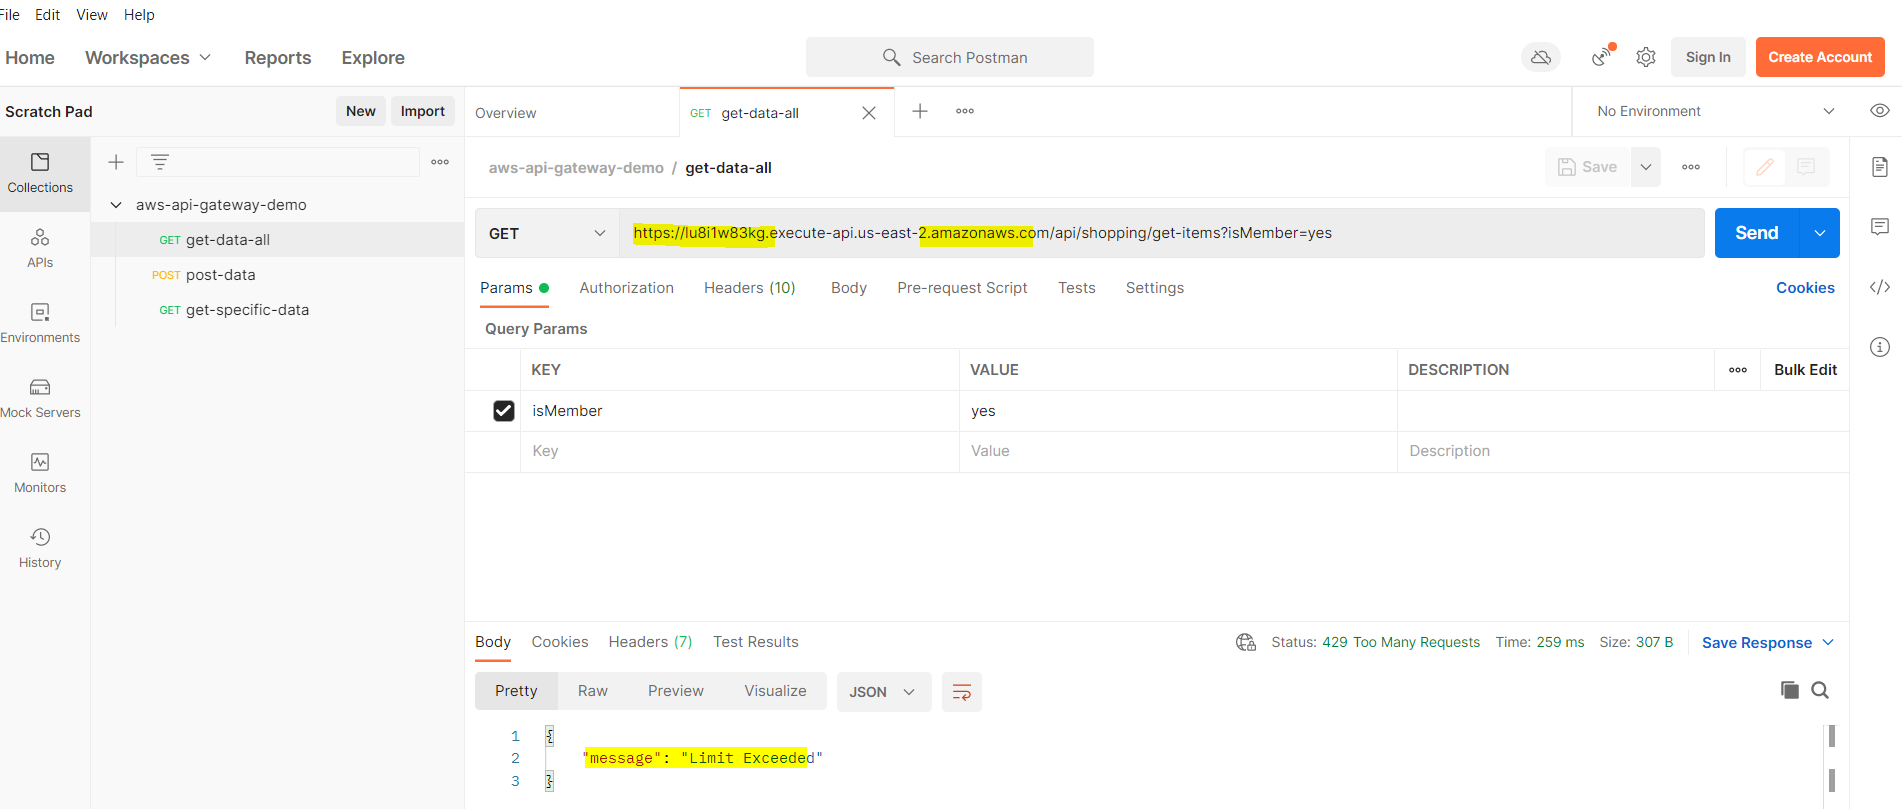Switch response view to Visualize
Screen dimensions: 1902x809
(x=775, y=691)
